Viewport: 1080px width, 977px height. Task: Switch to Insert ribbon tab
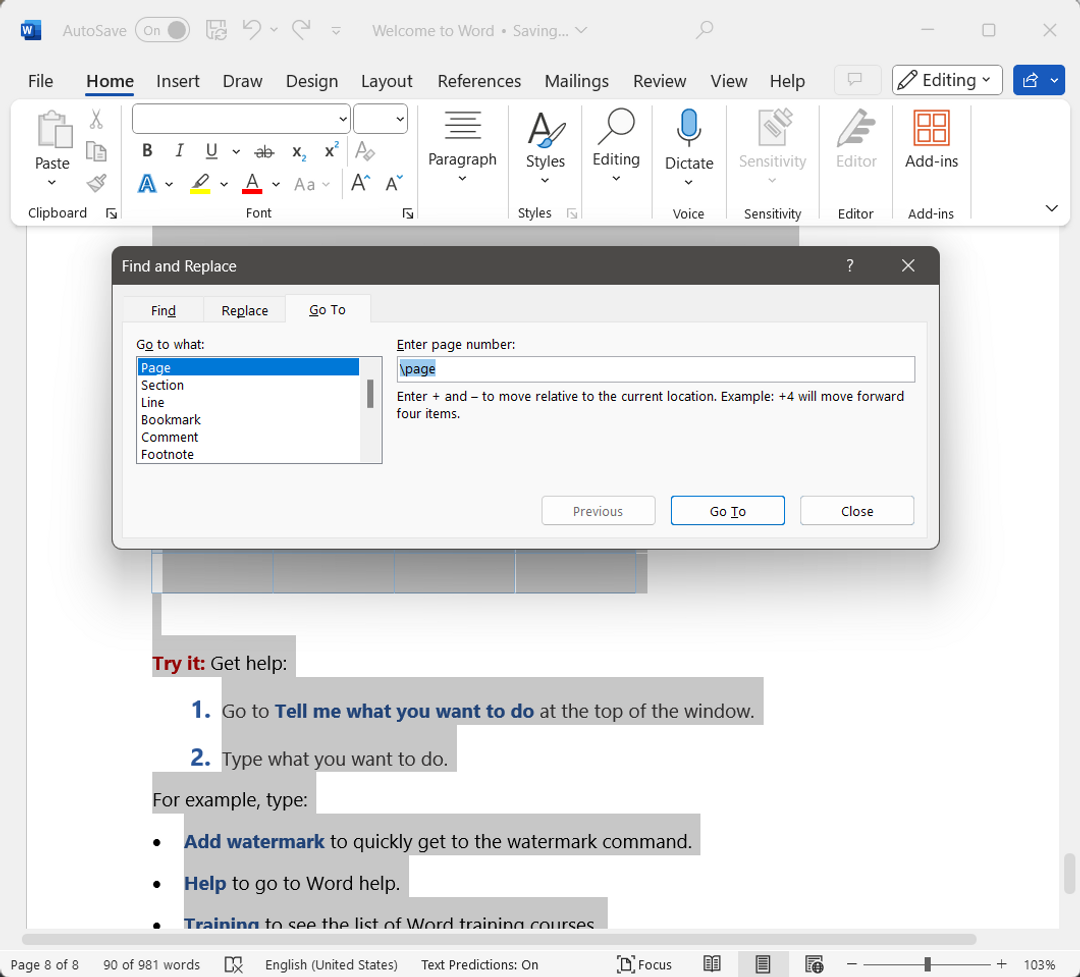178,81
